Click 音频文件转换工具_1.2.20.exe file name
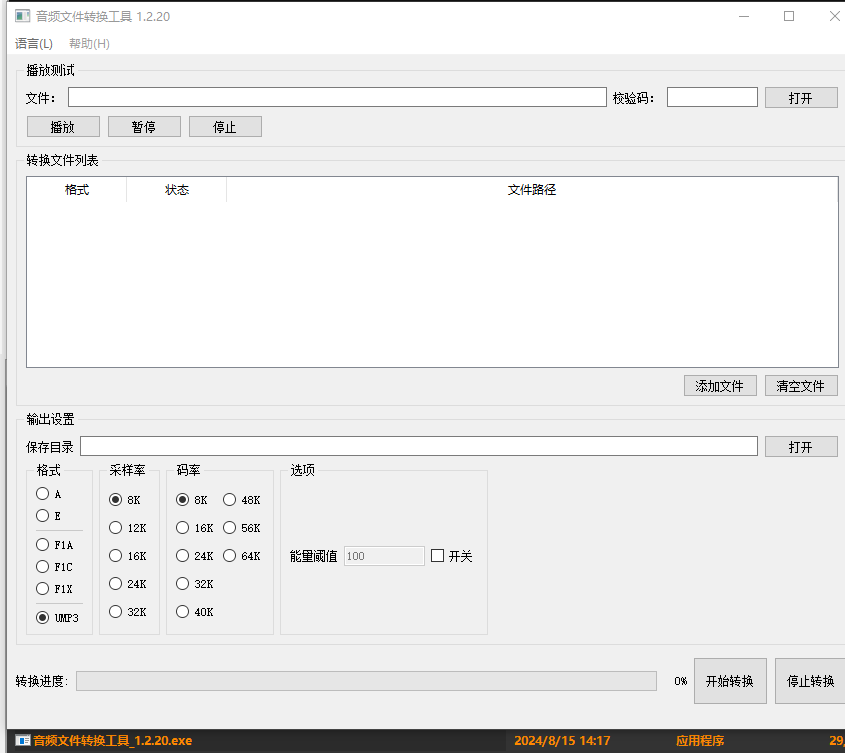The image size is (845, 753). (x=113, y=741)
